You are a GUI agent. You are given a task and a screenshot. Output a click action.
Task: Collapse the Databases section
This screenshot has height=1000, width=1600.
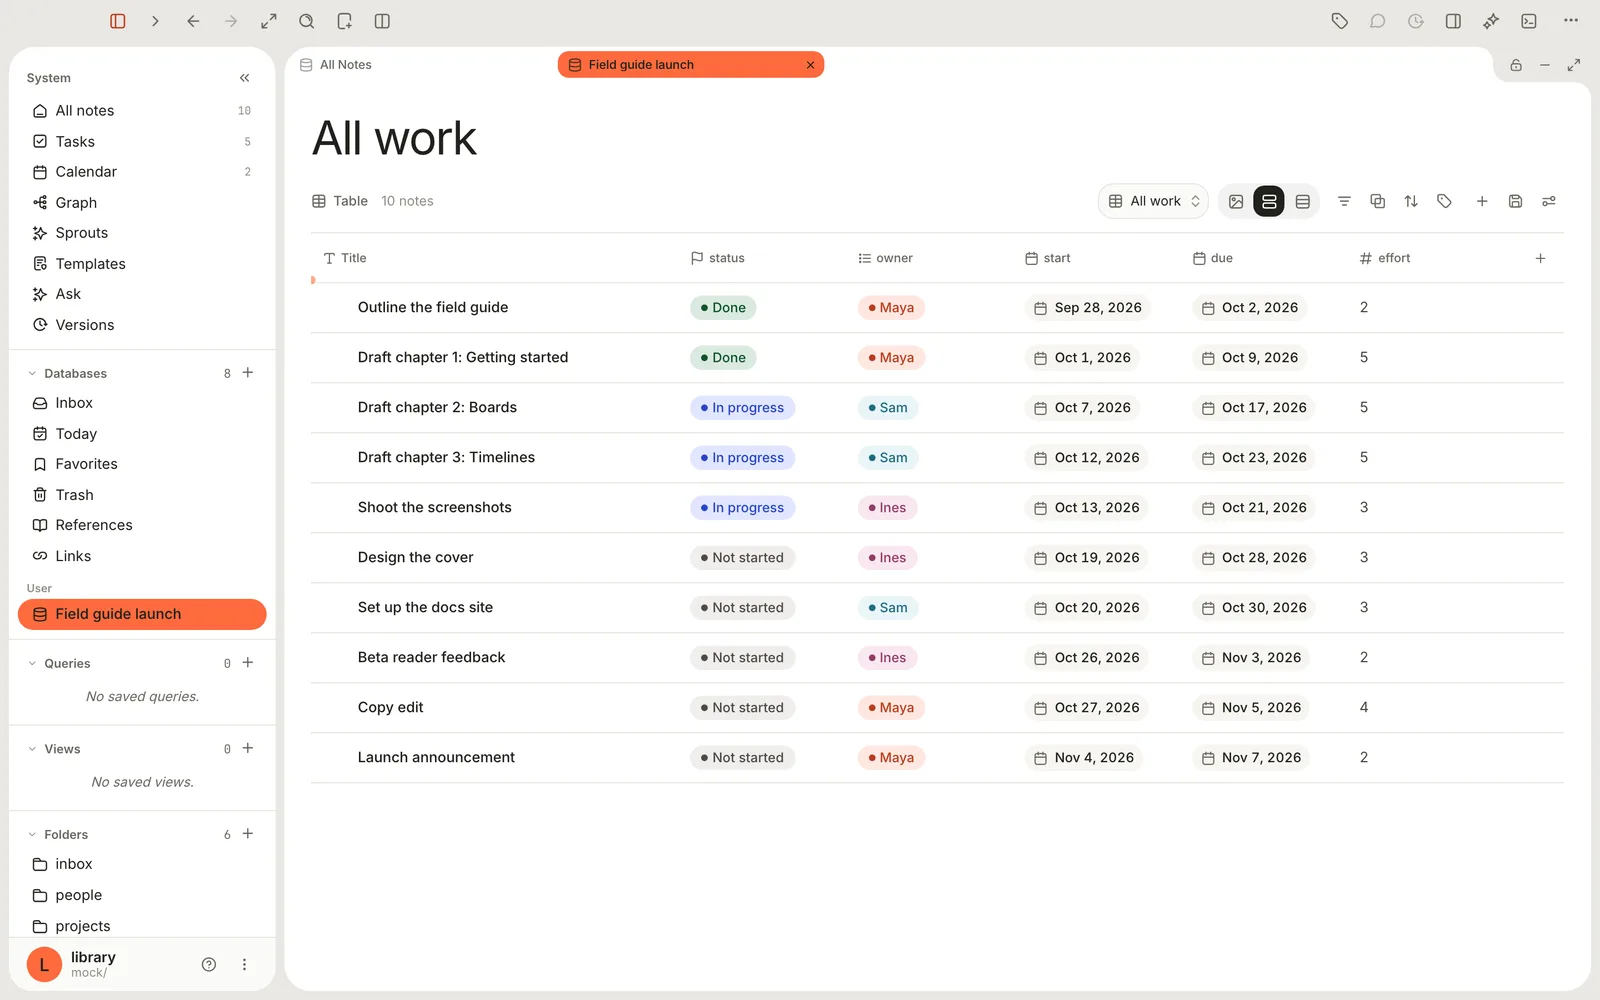(32, 373)
